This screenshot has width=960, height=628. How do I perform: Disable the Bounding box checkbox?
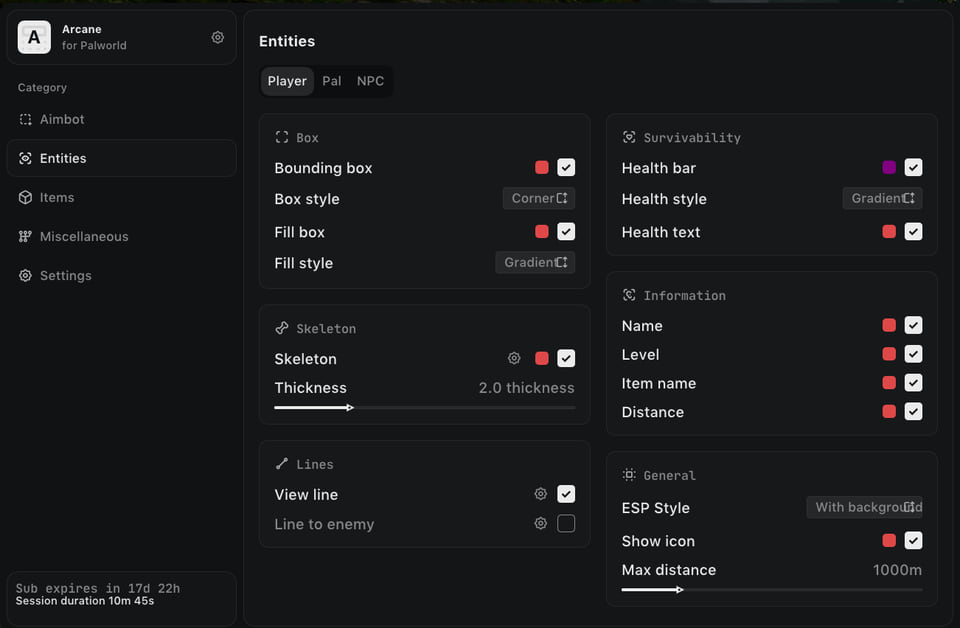566,167
